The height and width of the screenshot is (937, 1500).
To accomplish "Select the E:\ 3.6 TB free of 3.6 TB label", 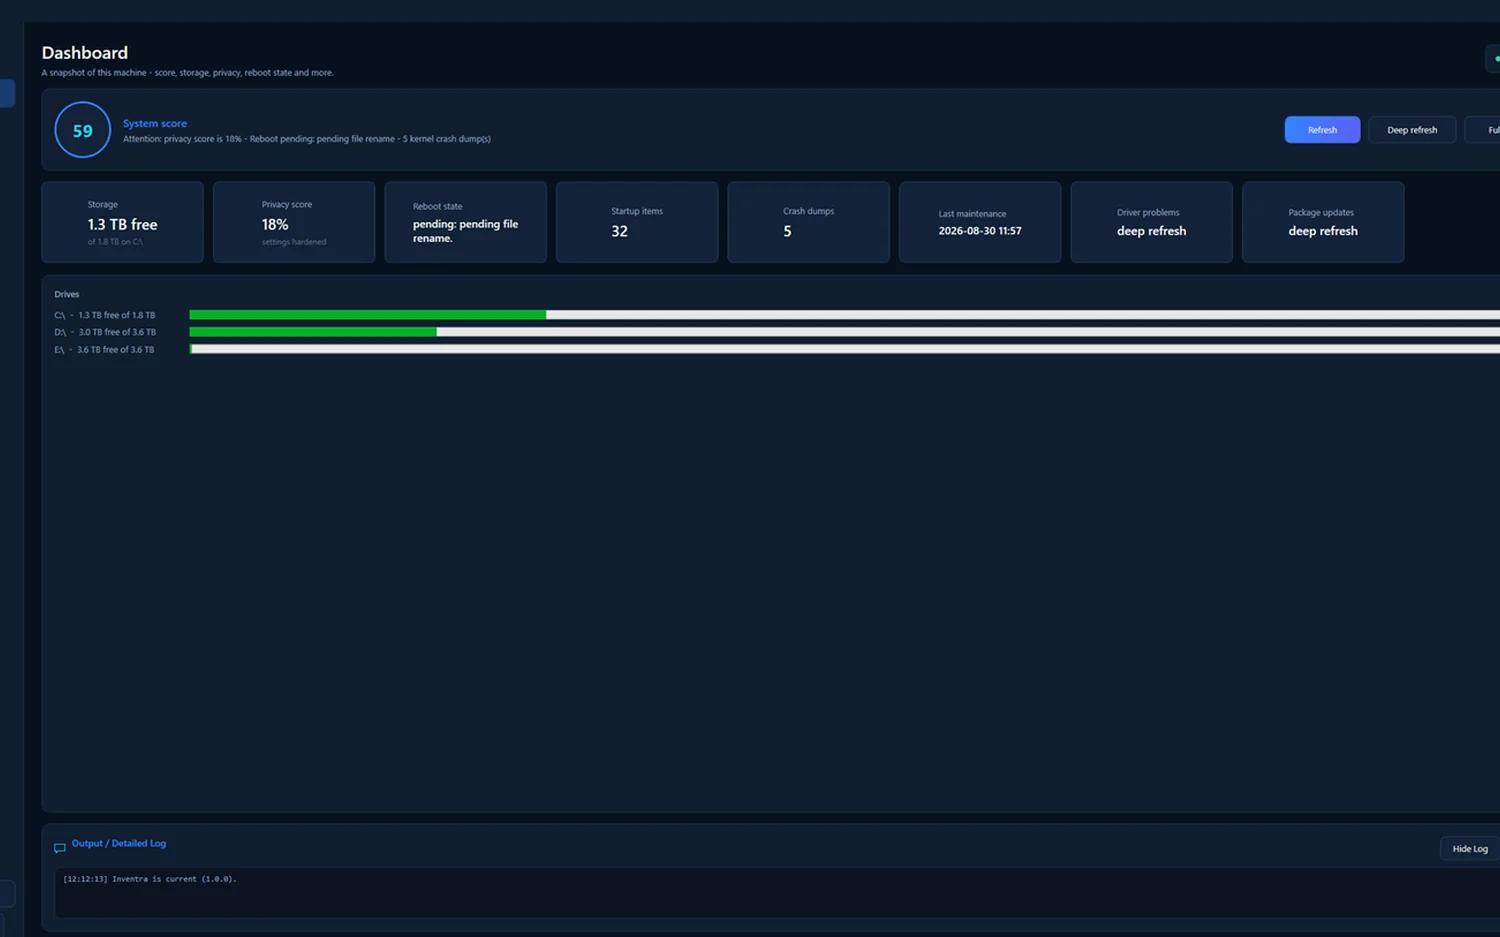I will click(x=104, y=350).
